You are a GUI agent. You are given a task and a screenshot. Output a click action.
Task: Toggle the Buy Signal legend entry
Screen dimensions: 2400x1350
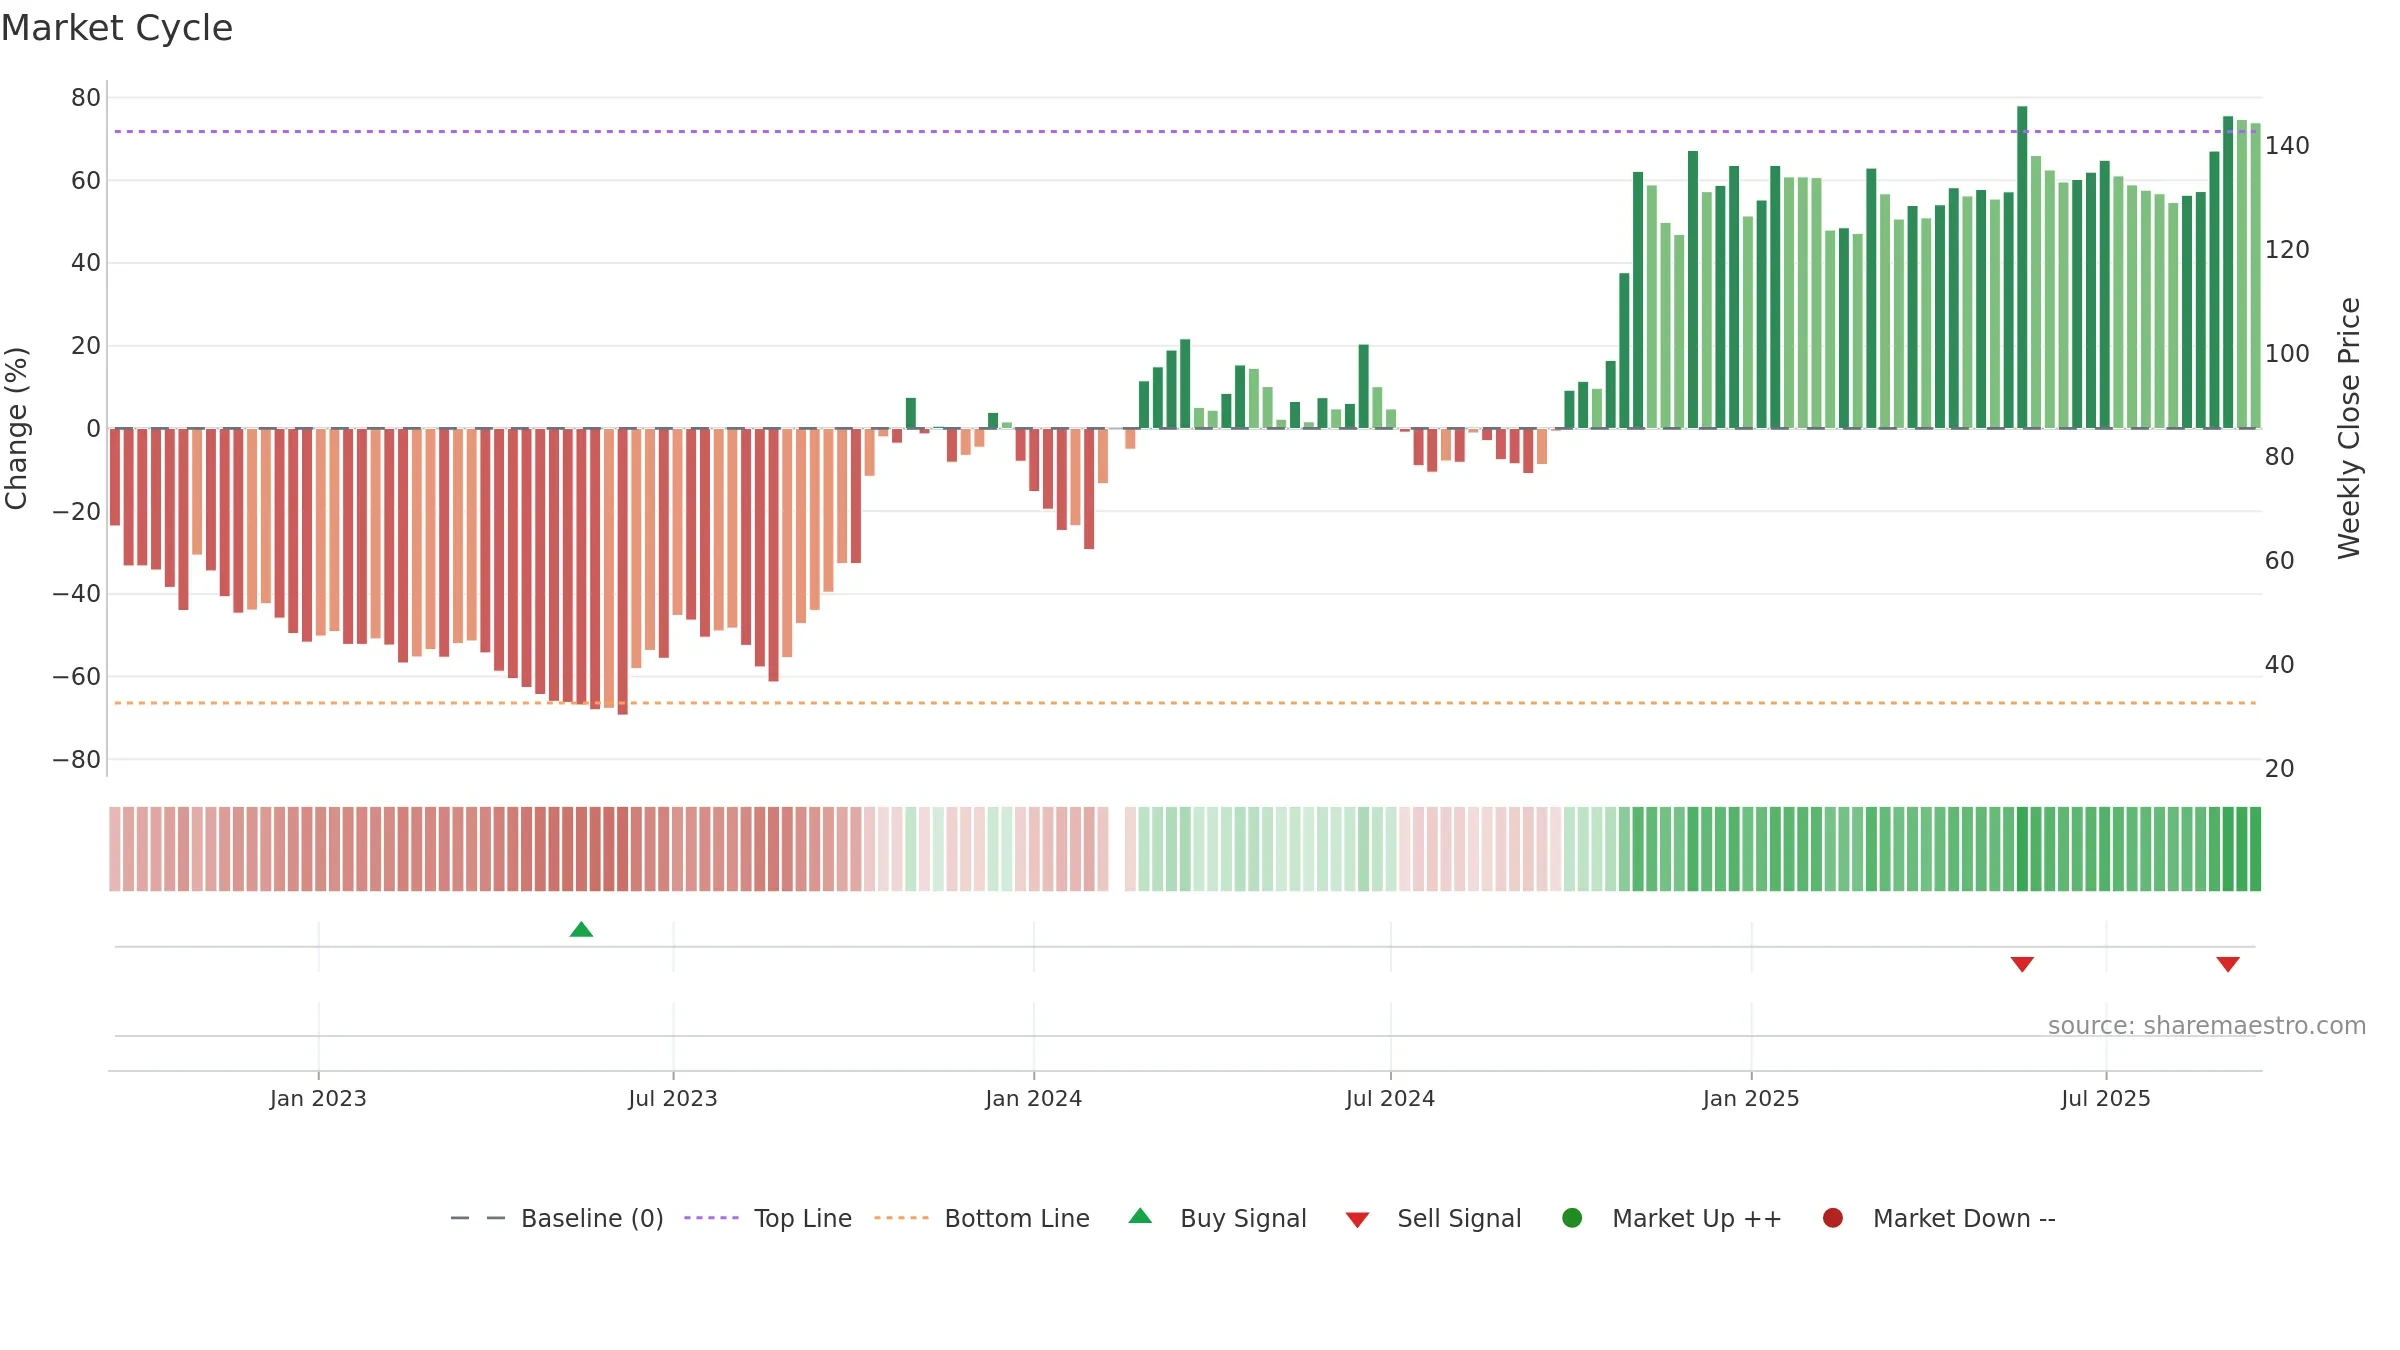coord(1217,1218)
